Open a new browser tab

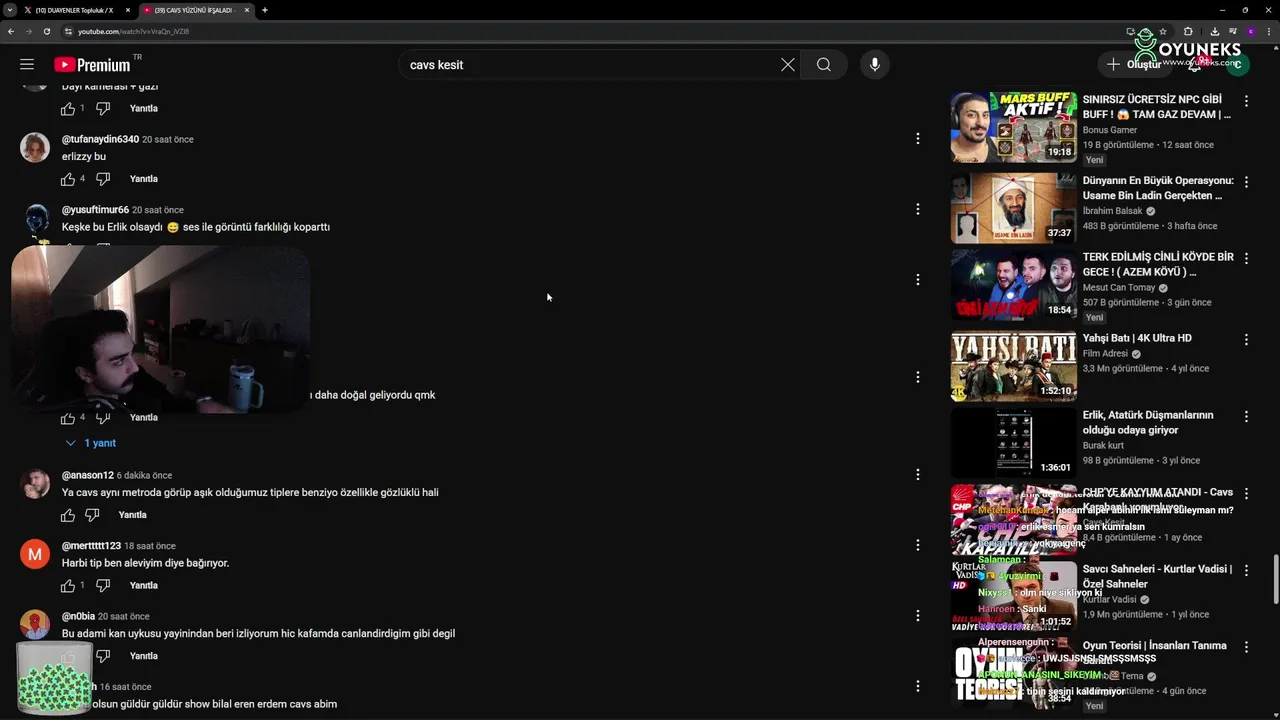click(x=265, y=10)
